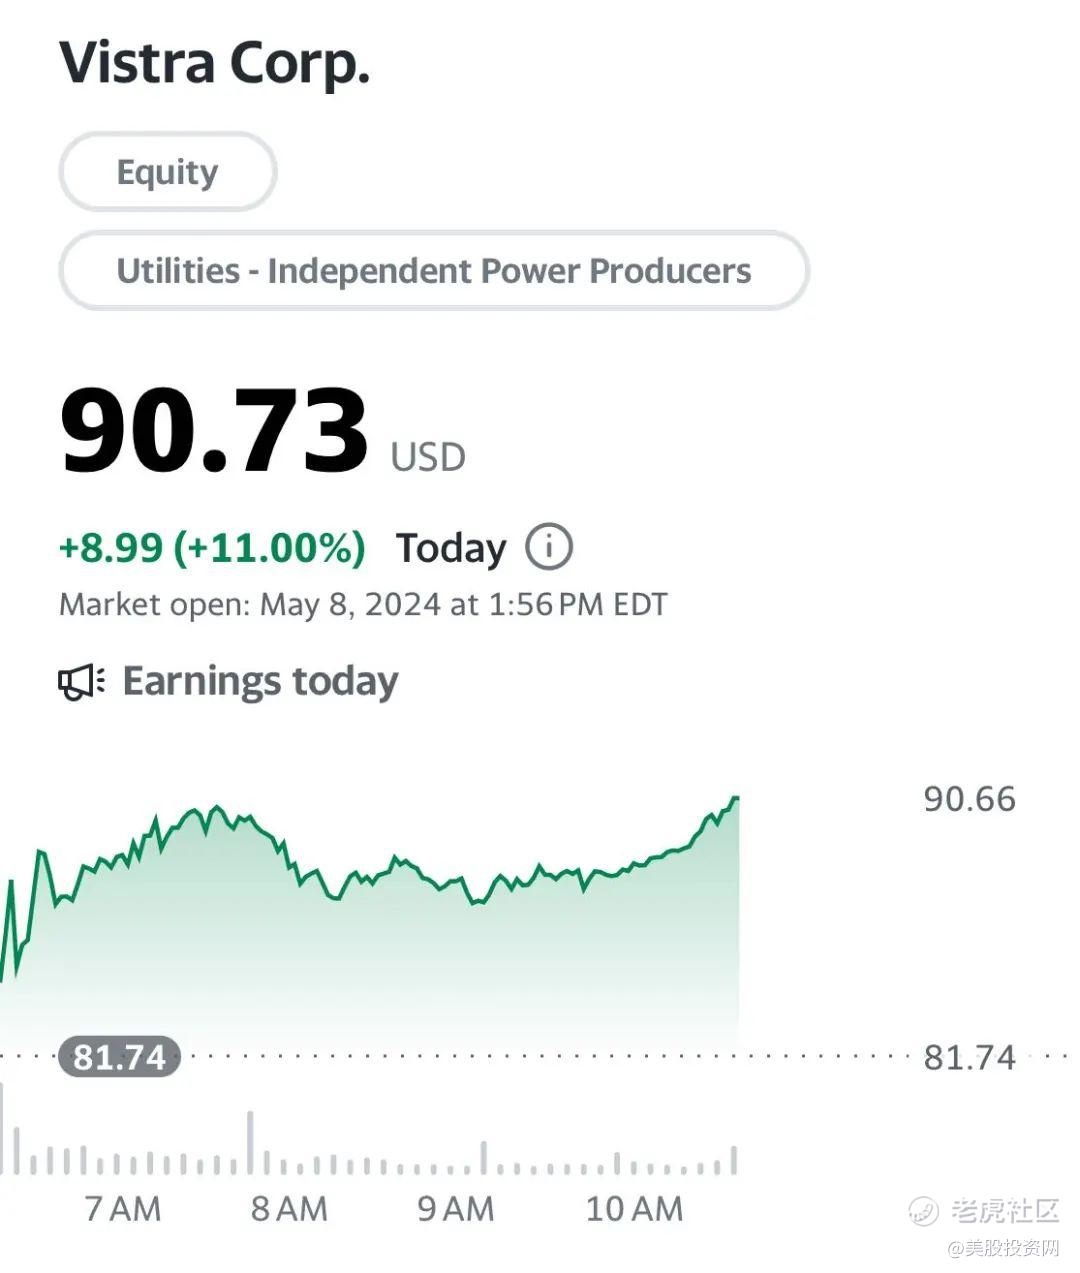Image resolution: width=1080 pixels, height=1273 pixels.
Task: Click the tall volume bar near 8 AM
Action: tap(250, 1144)
